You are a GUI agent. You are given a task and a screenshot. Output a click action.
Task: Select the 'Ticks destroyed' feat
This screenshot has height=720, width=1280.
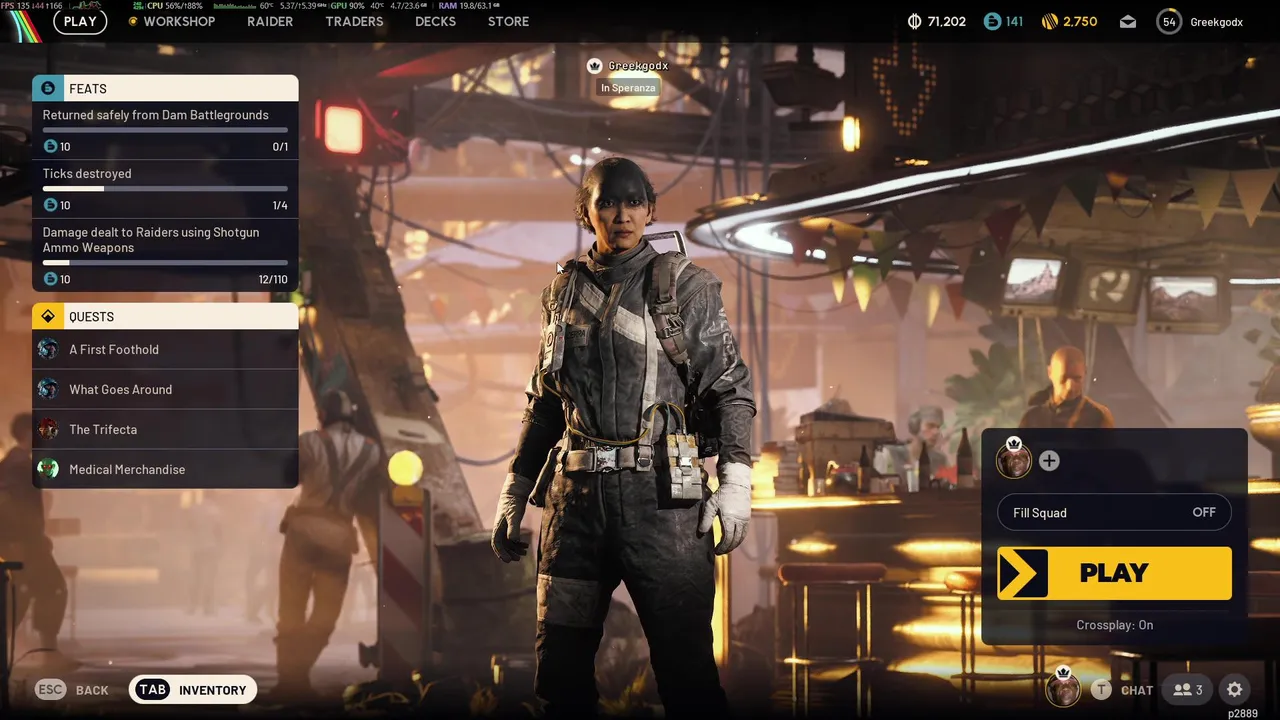(x=165, y=189)
